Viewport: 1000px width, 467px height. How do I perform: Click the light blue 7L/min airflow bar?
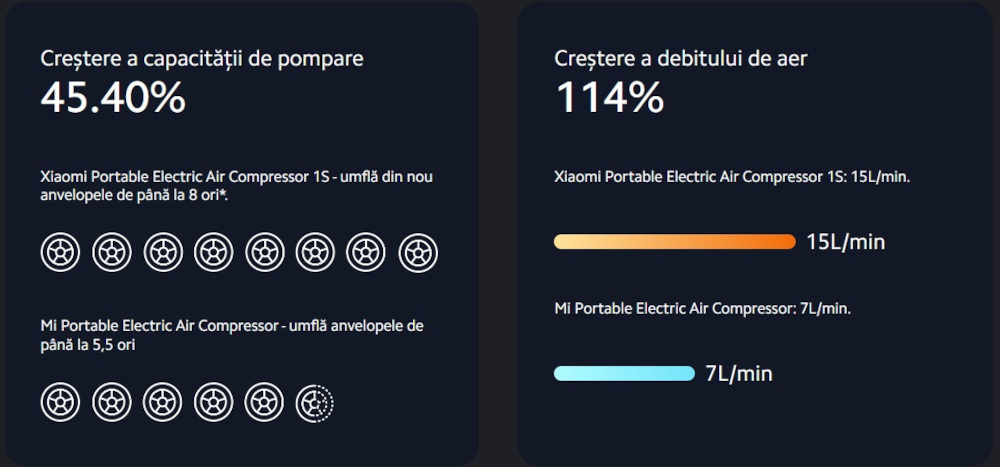tap(624, 373)
